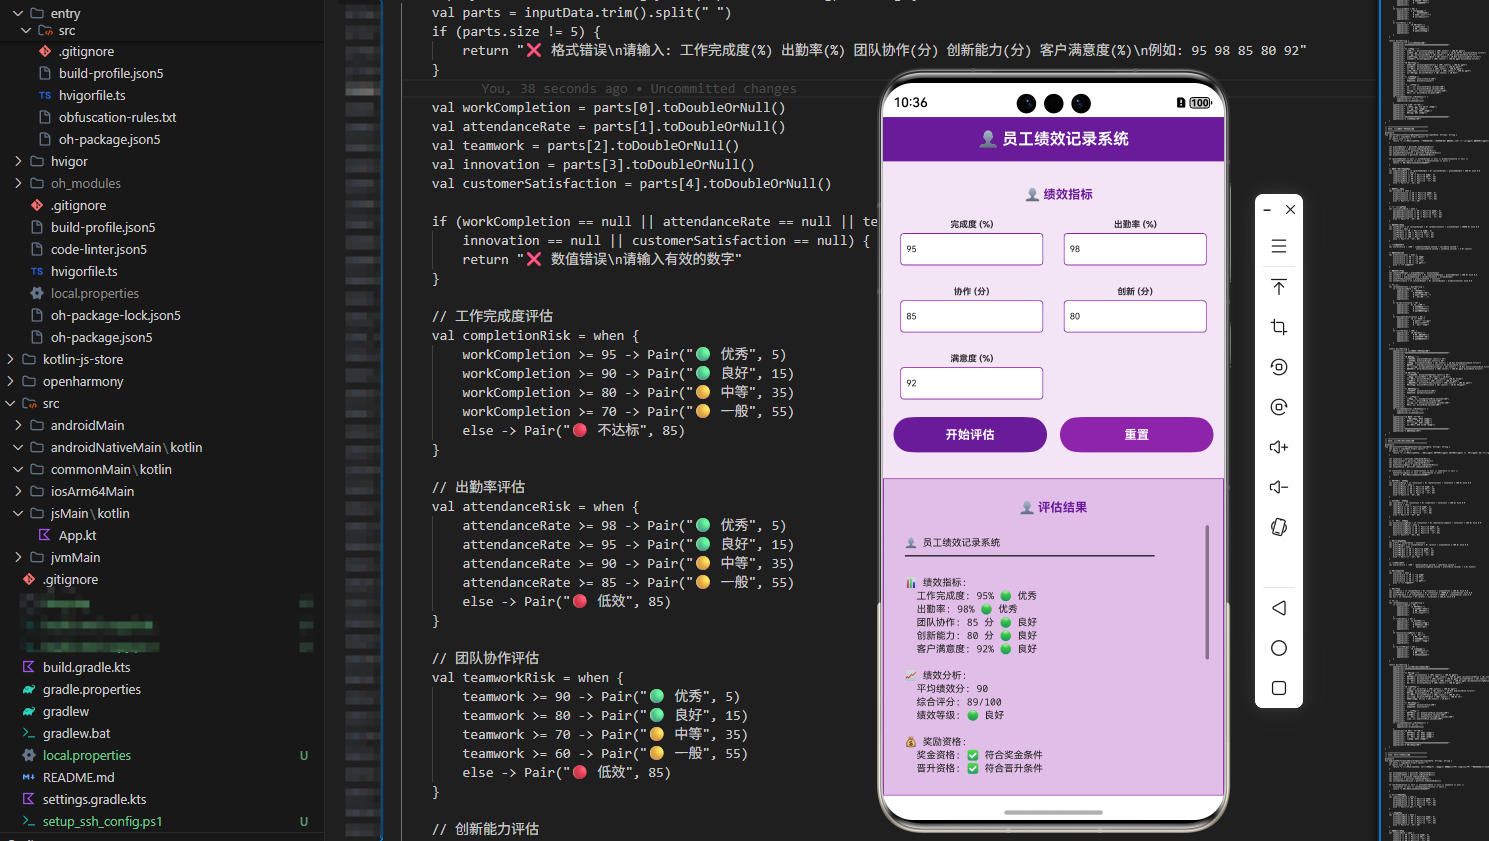Viewport: 1489px width, 841px height.
Task: Click the shake device icon in emulator toolbar
Action: [1278, 527]
